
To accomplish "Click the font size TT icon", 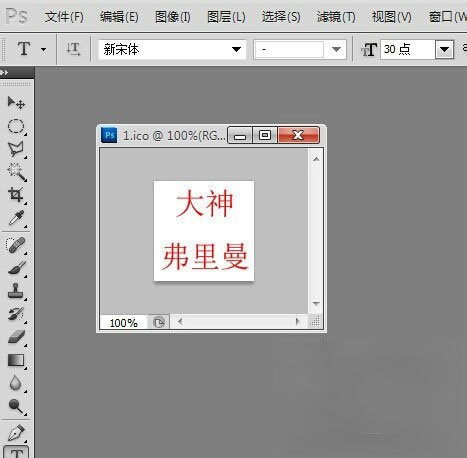I will [369, 50].
